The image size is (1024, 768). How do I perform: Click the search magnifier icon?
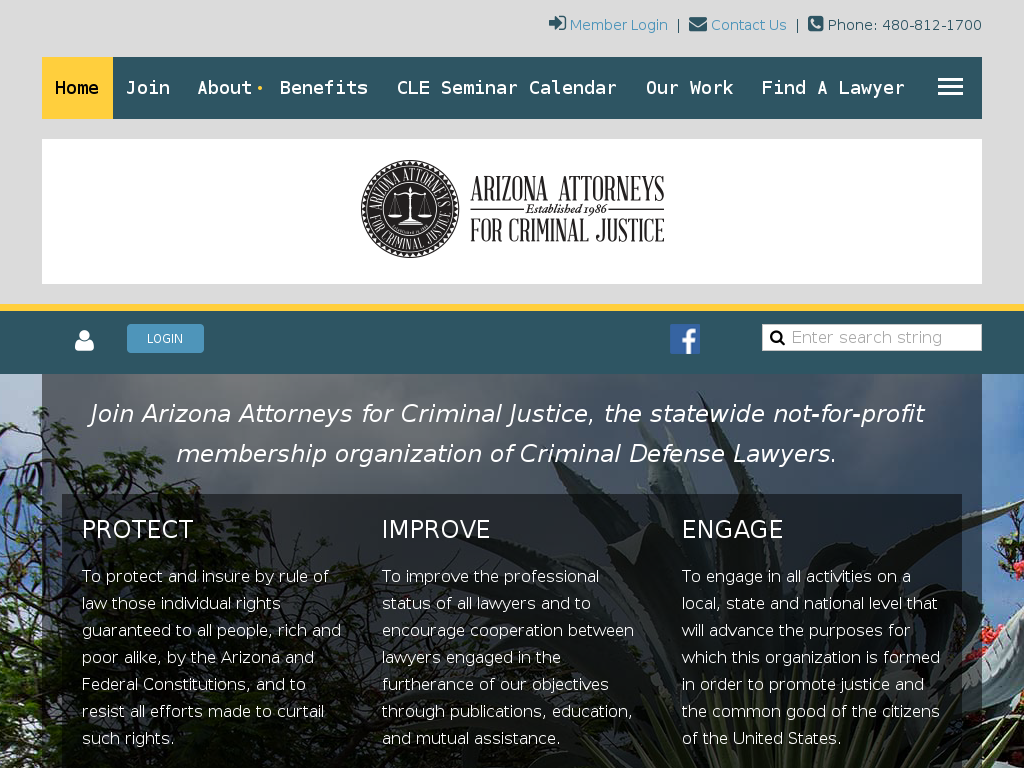pyautogui.click(x=777, y=338)
